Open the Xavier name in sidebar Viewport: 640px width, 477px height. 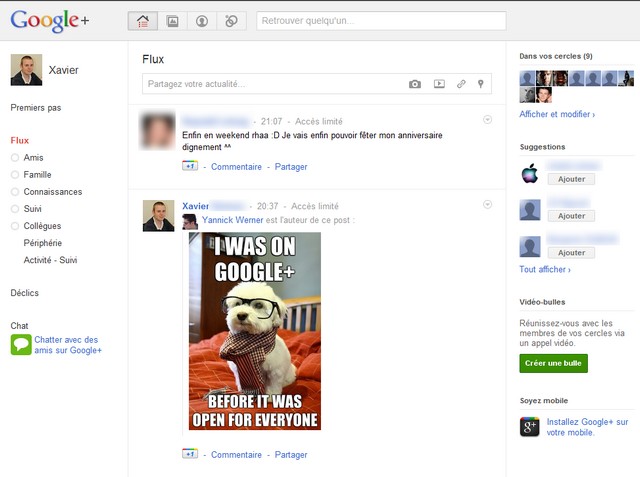pyautogui.click(x=63, y=70)
